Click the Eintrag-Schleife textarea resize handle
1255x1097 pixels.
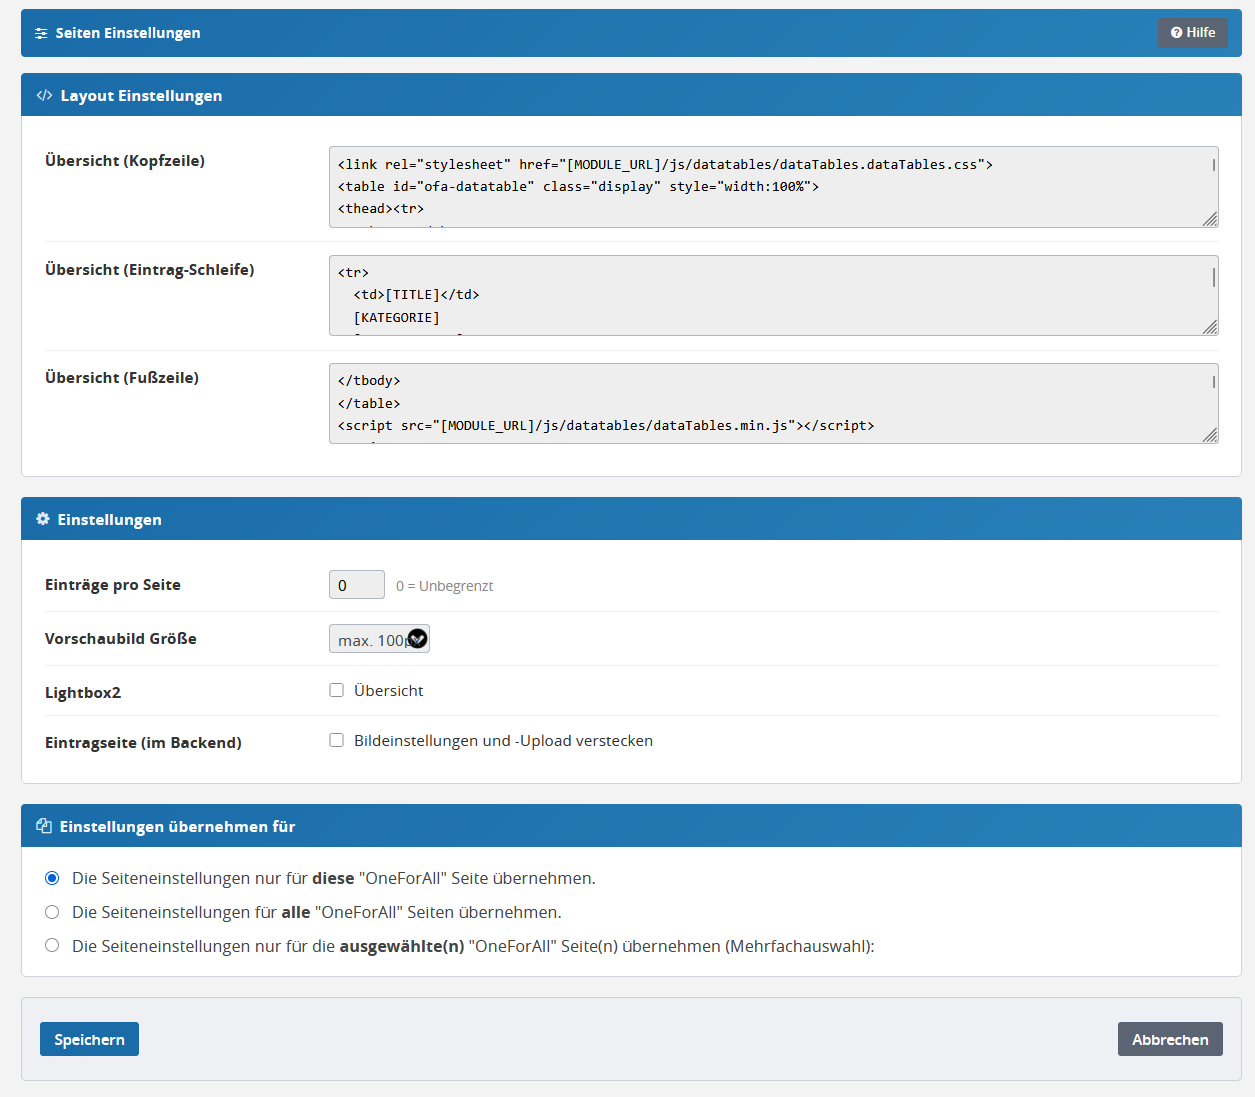pyautogui.click(x=1210, y=327)
